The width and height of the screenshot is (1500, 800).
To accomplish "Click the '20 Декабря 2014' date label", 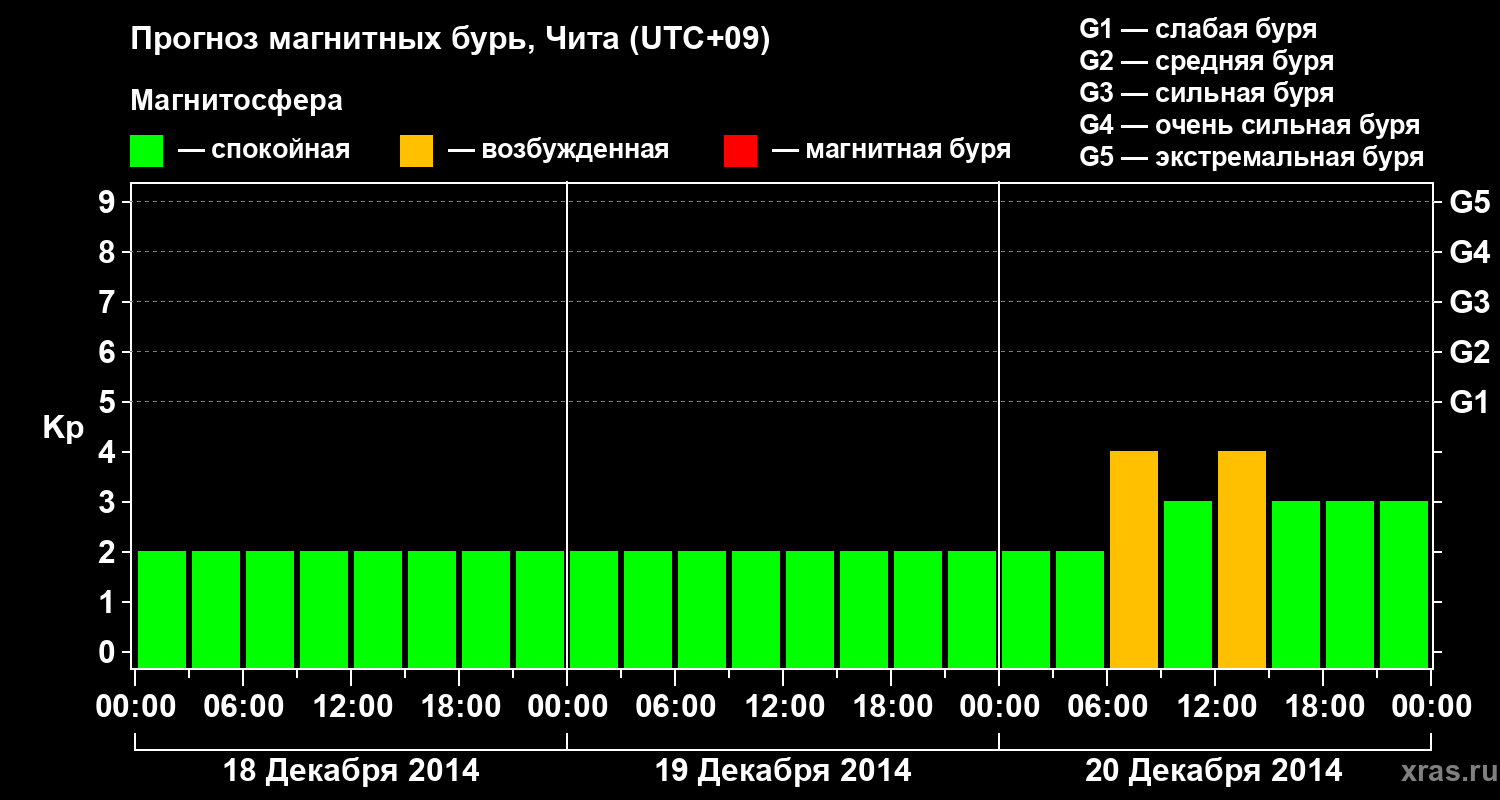I will coord(1214,771).
